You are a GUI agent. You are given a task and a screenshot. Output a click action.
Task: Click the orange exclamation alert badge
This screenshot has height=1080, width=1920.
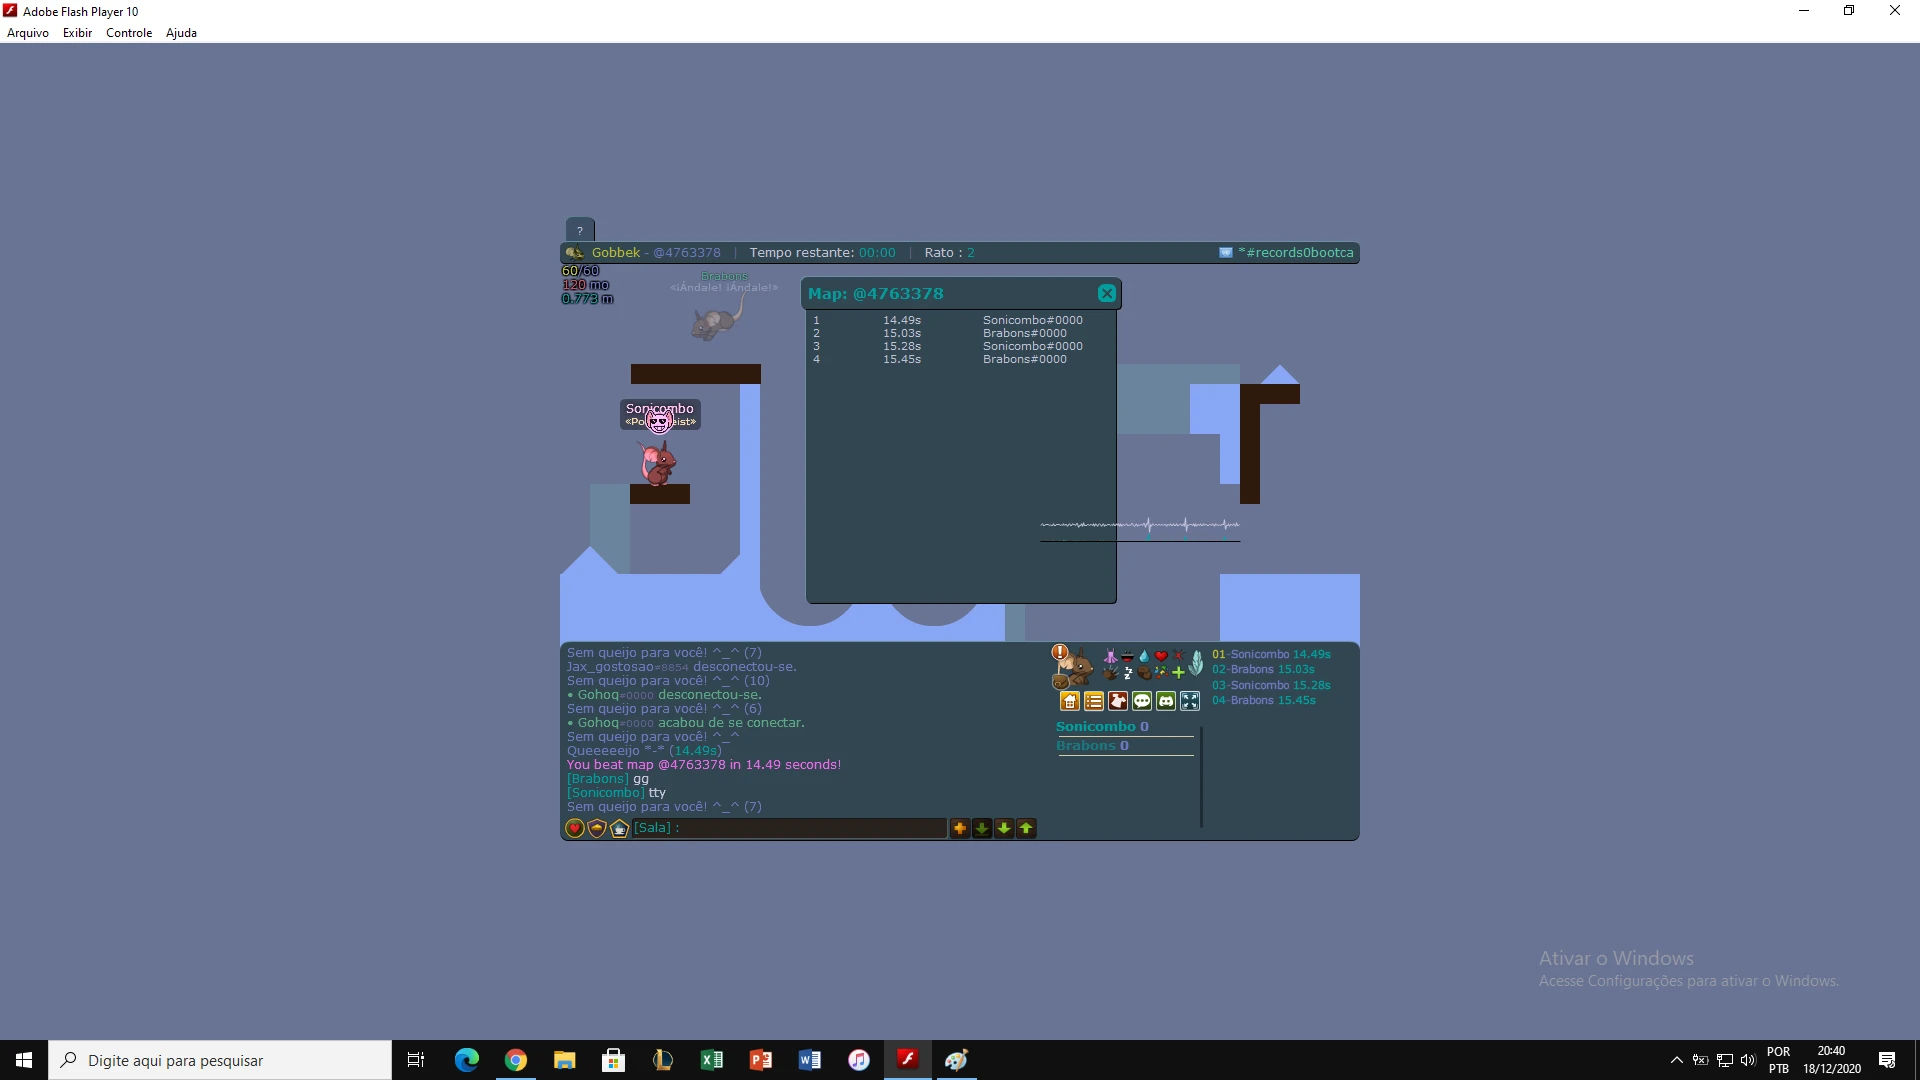coord(1060,652)
